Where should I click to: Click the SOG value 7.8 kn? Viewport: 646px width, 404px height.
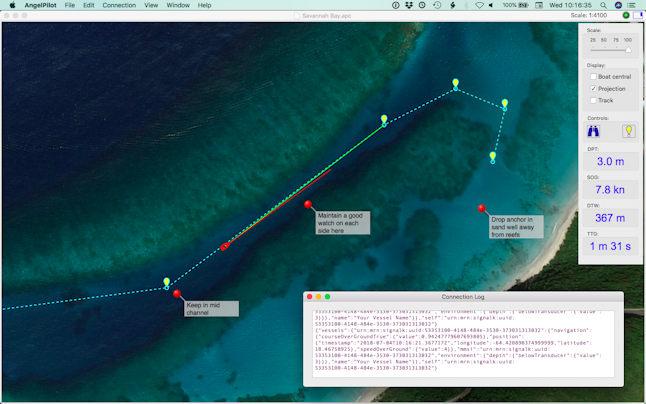point(610,190)
